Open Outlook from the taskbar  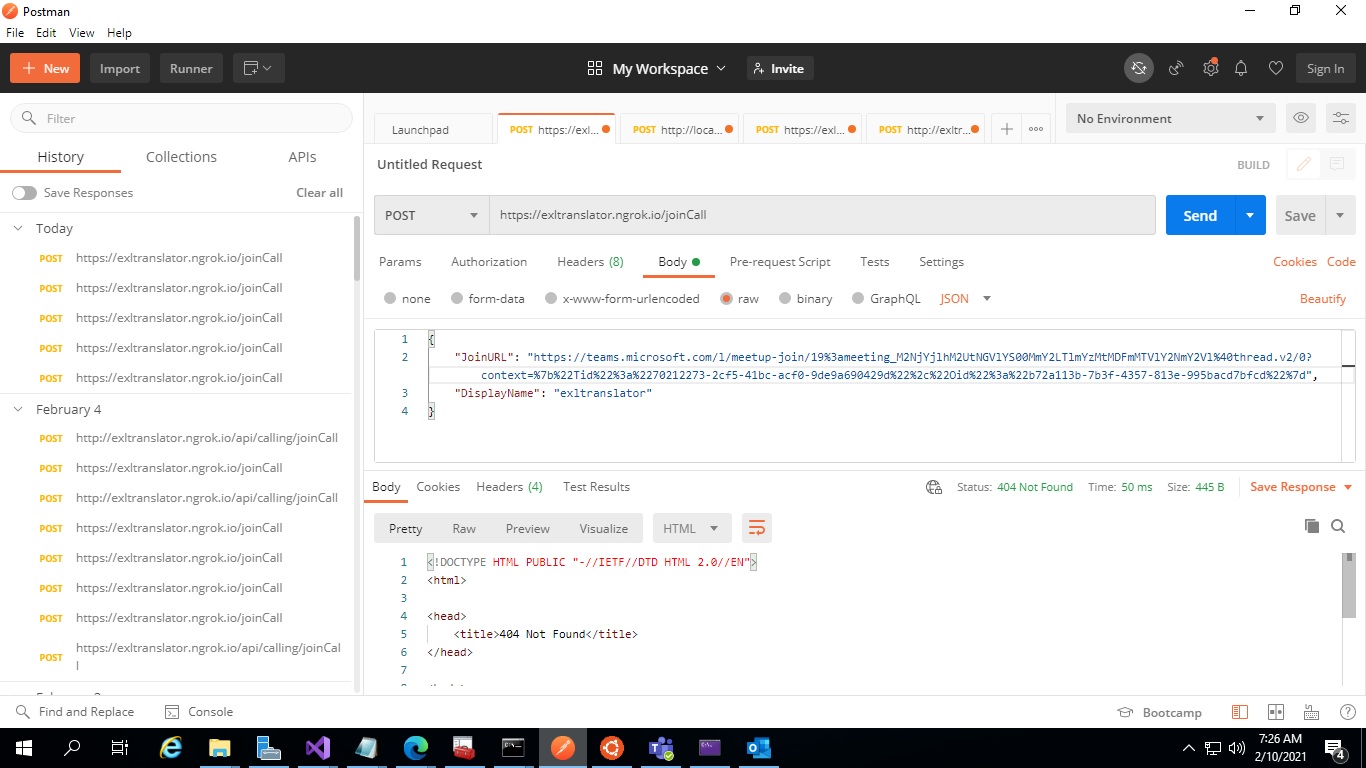(758, 747)
